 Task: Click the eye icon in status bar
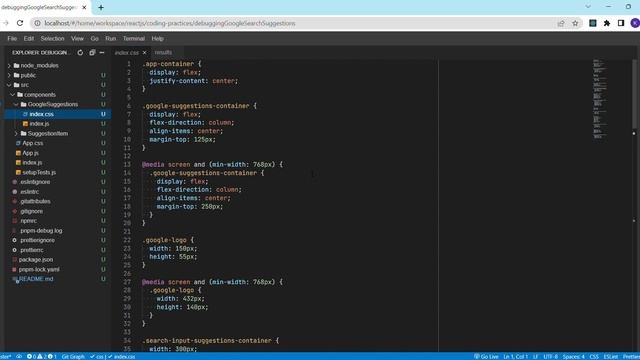19,356
